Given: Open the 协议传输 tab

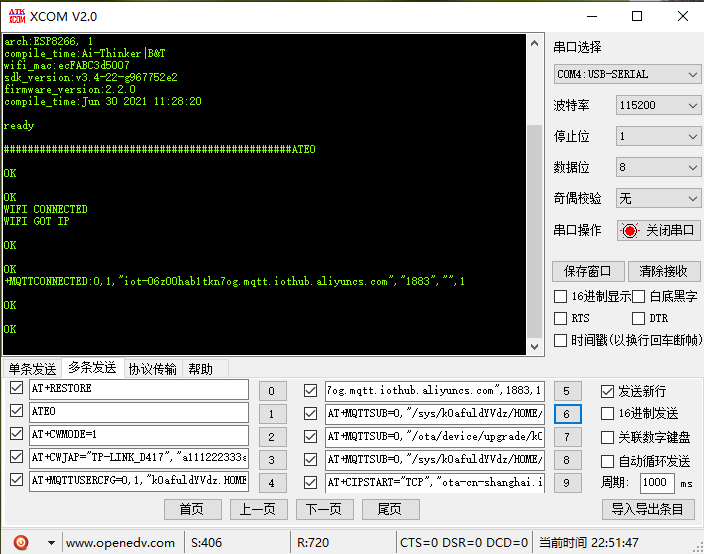Looking at the screenshot, I should point(152,369).
